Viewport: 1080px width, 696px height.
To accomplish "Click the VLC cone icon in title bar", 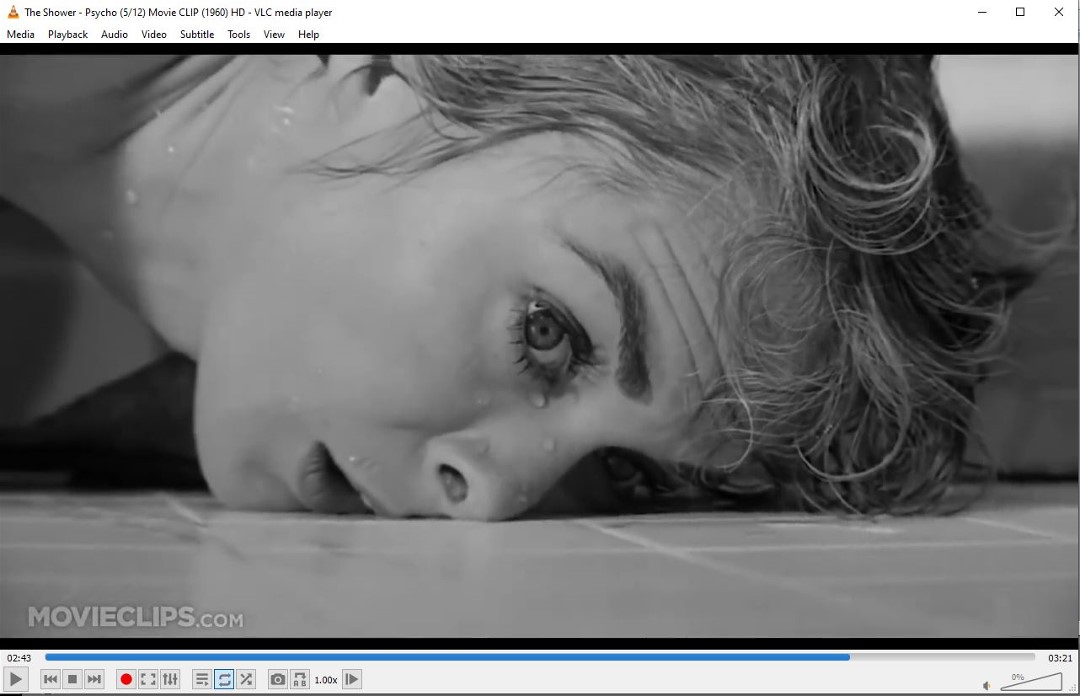I will [13, 12].
